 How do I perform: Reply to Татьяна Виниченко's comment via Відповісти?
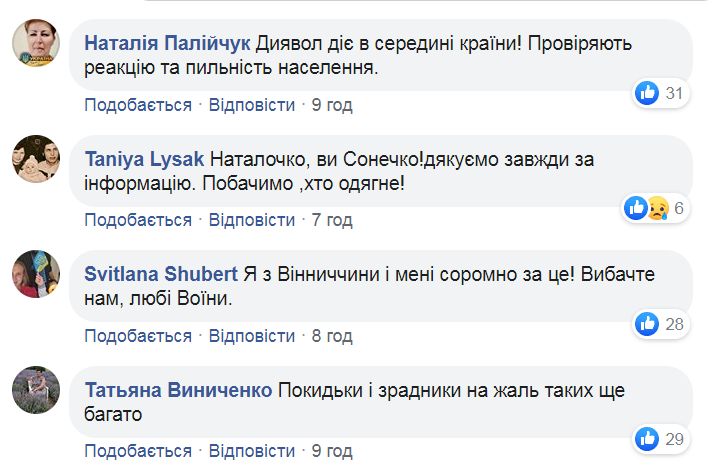[253, 450]
